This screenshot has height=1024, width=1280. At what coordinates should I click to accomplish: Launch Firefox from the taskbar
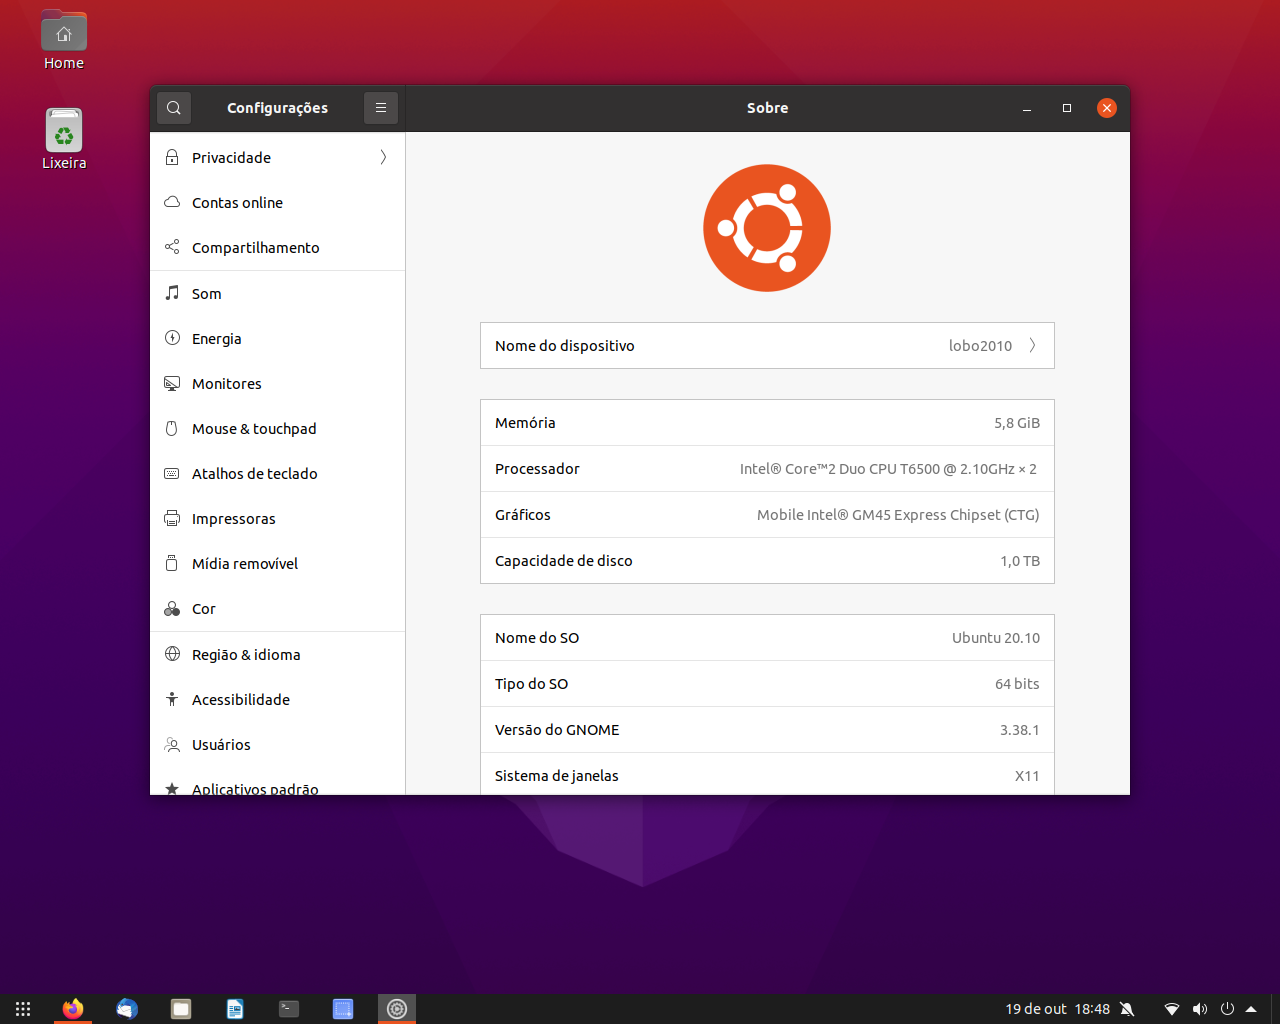click(x=72, y=1008)
